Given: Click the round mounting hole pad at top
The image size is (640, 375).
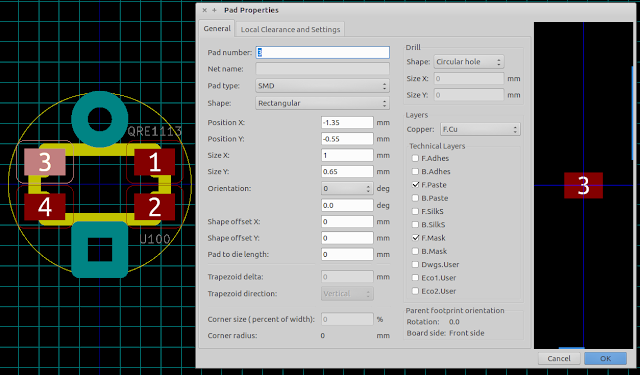Looking at the screenshot, I should 100,119.
